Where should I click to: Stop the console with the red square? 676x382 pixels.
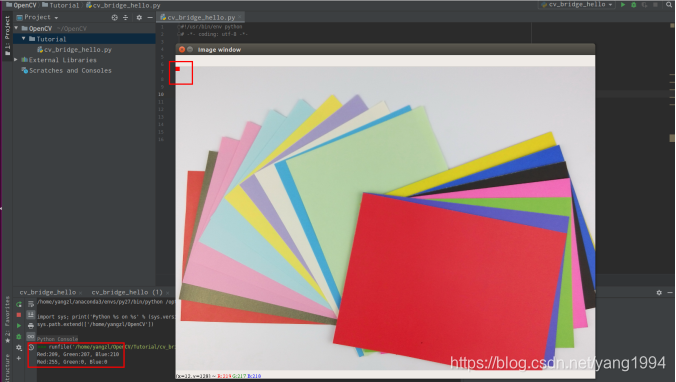[x=19, y=315]
